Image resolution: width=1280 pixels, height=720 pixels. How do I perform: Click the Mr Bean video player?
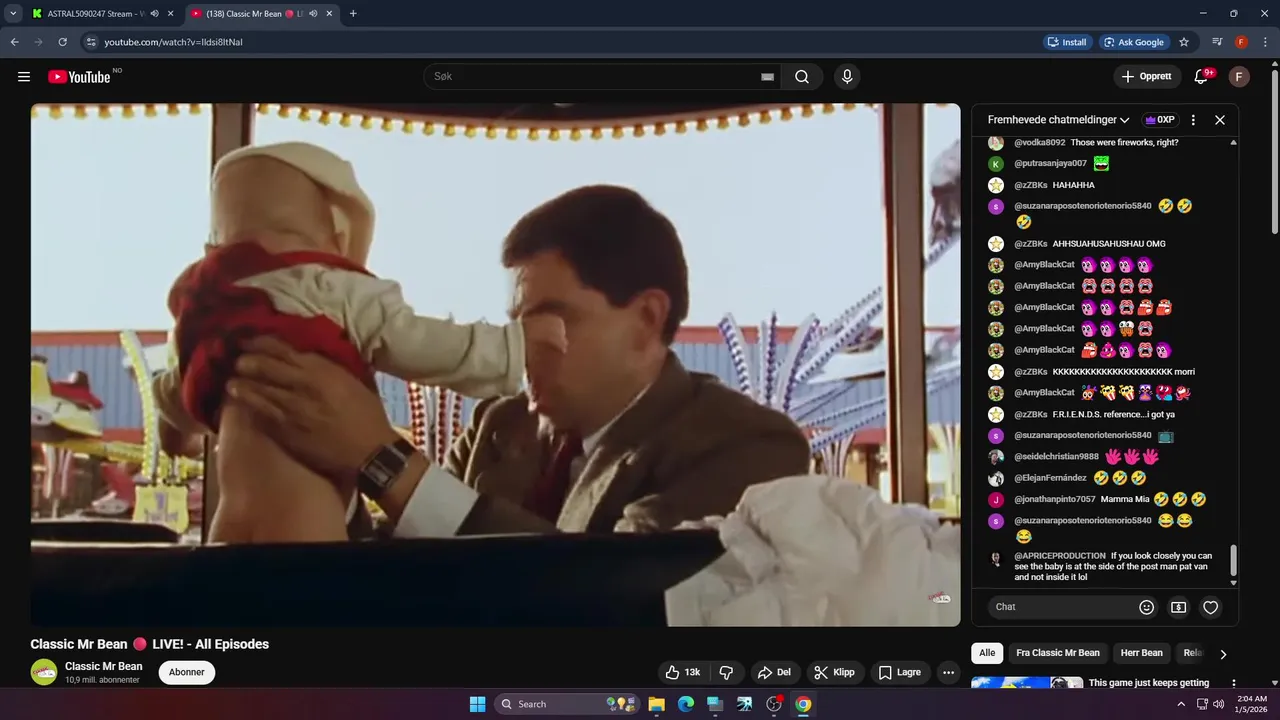click(x=496, y=365)
